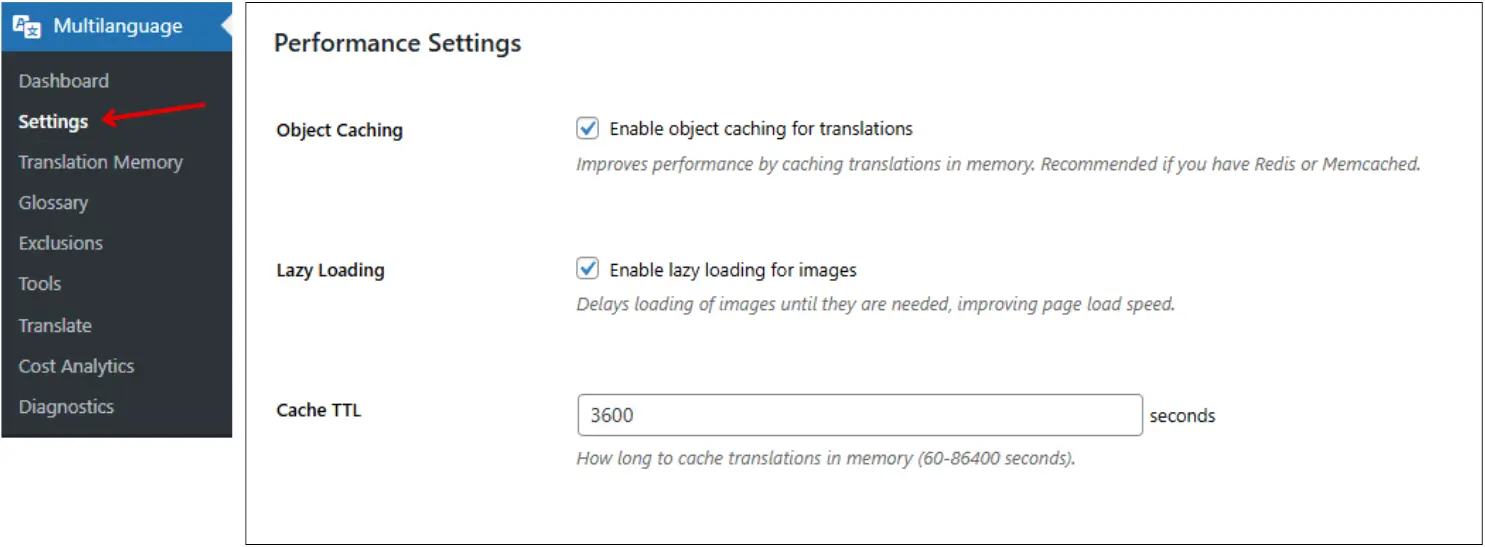This screenshot has width=1485, height=547.
Task: Disable the lazy loading checkbox
Action: coord(587,269)
